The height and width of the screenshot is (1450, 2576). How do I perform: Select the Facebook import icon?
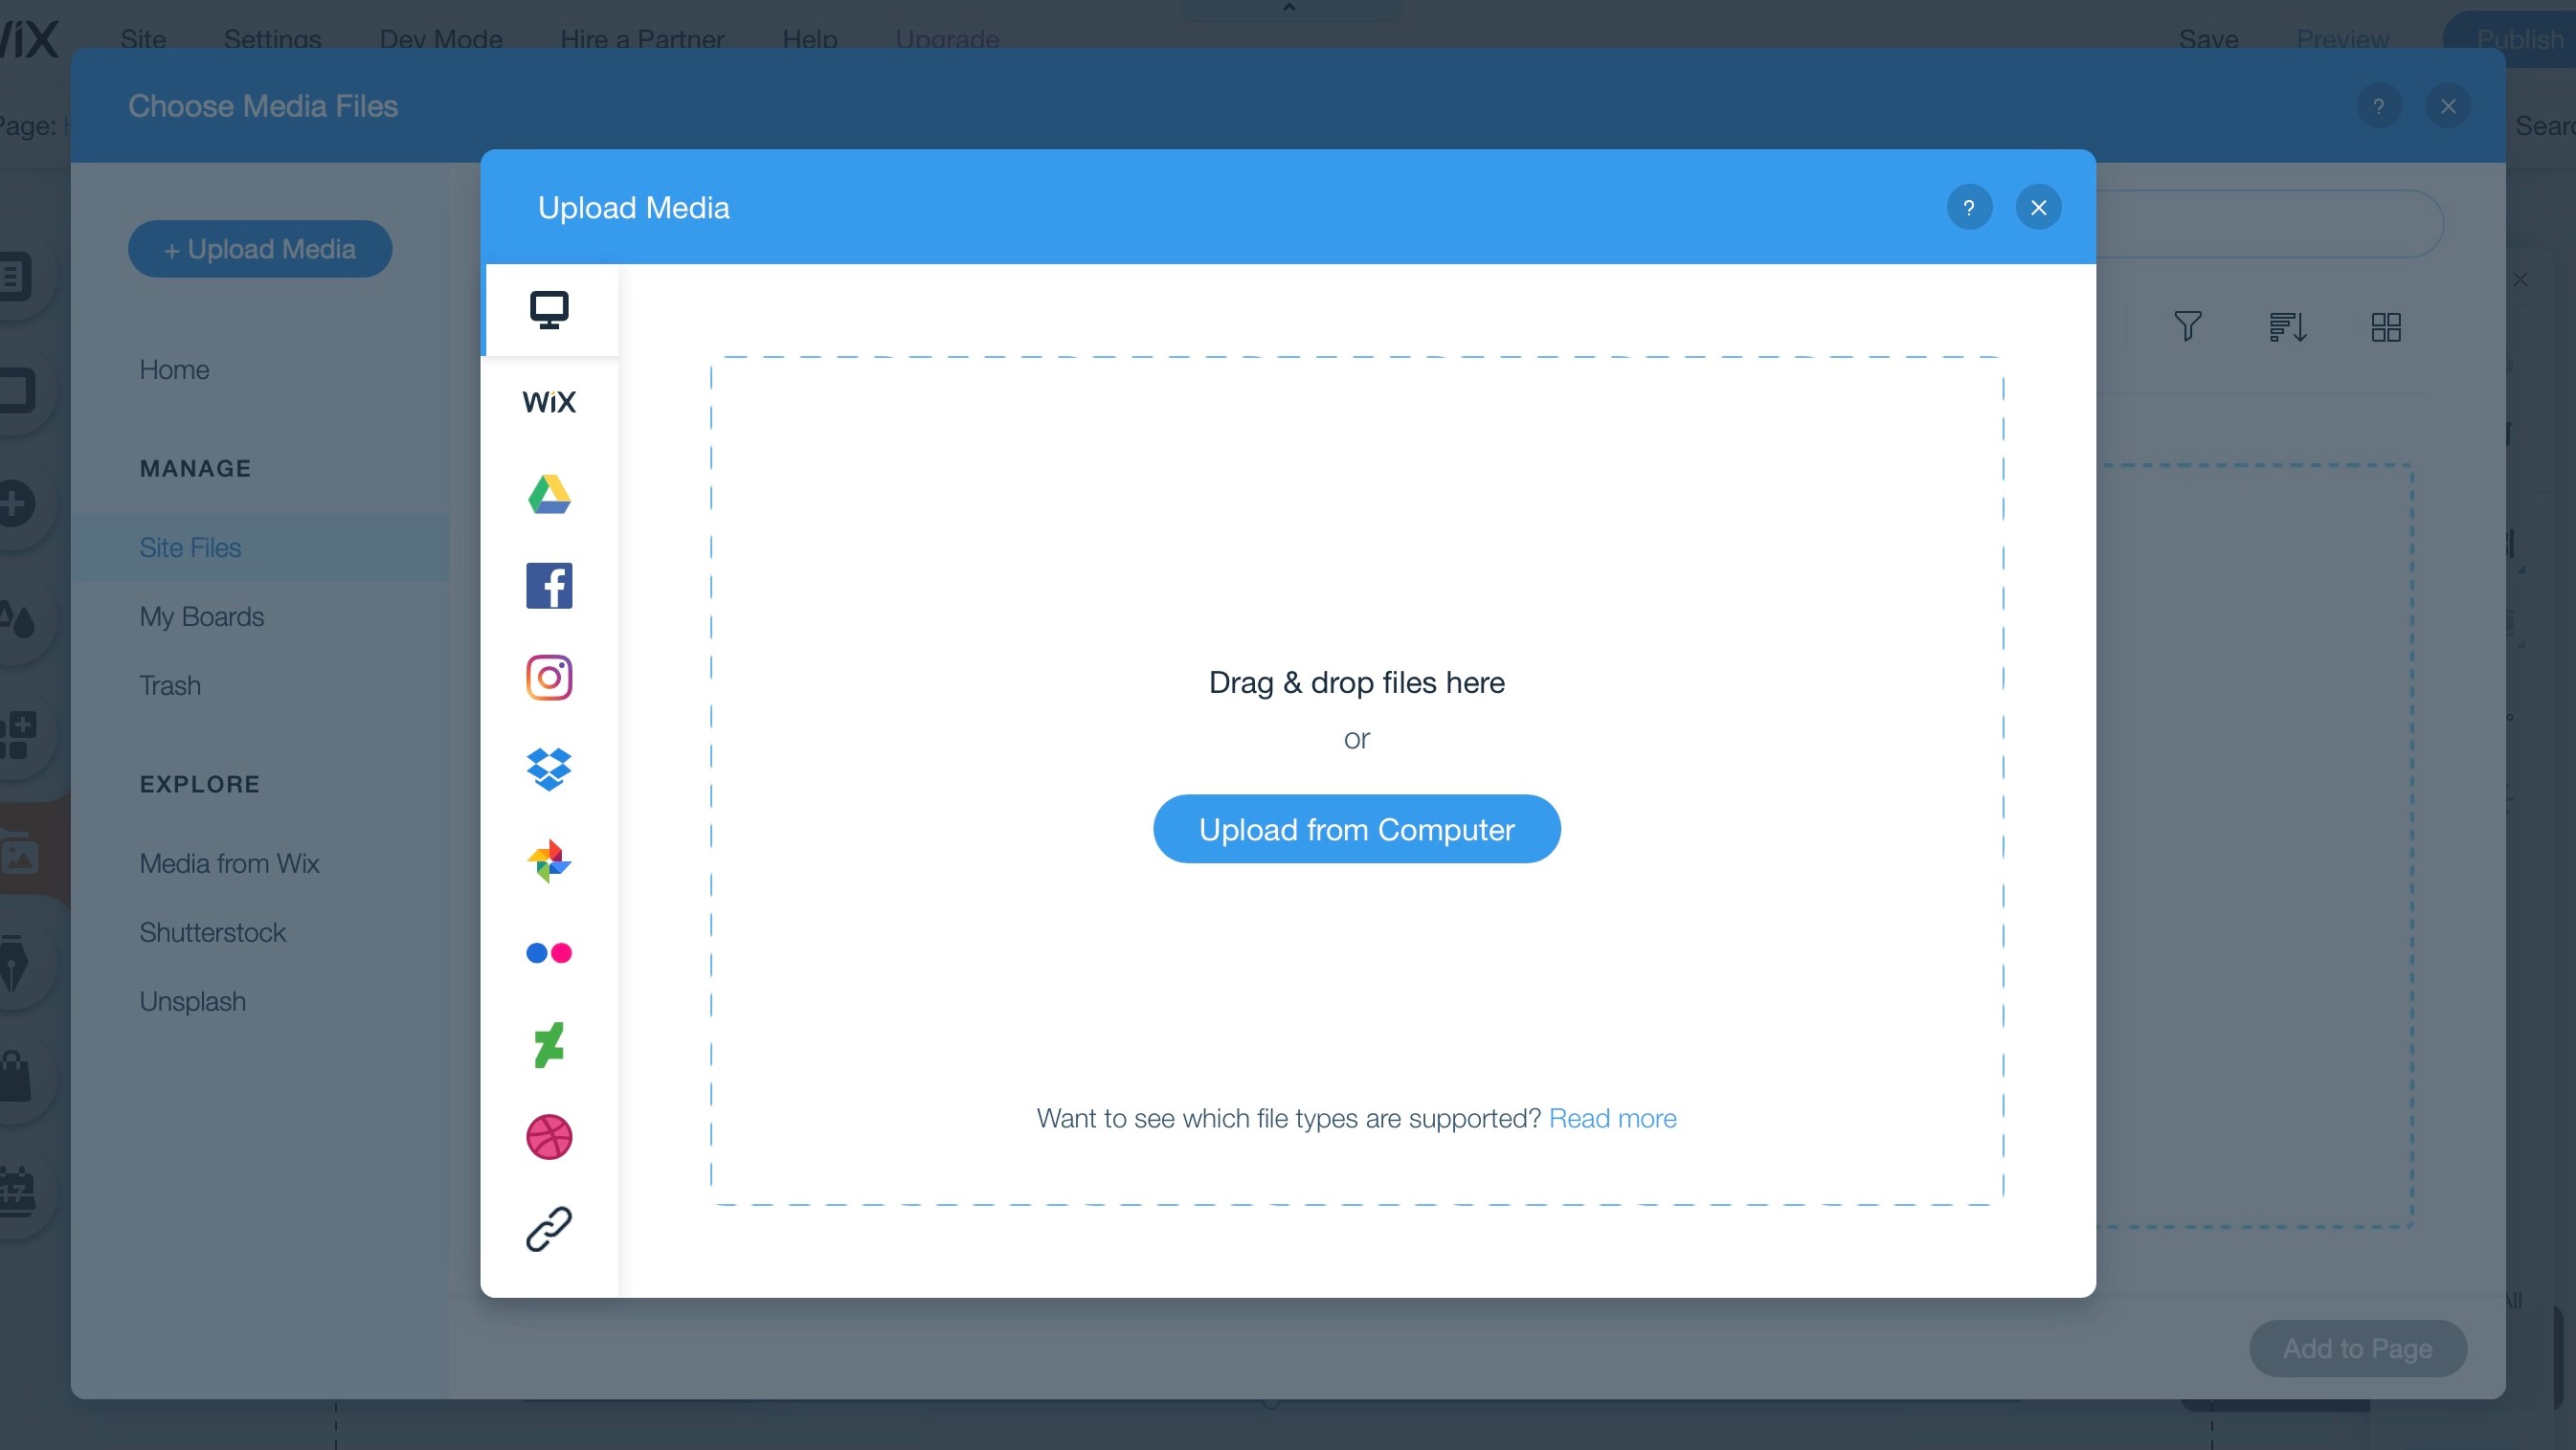550,586
